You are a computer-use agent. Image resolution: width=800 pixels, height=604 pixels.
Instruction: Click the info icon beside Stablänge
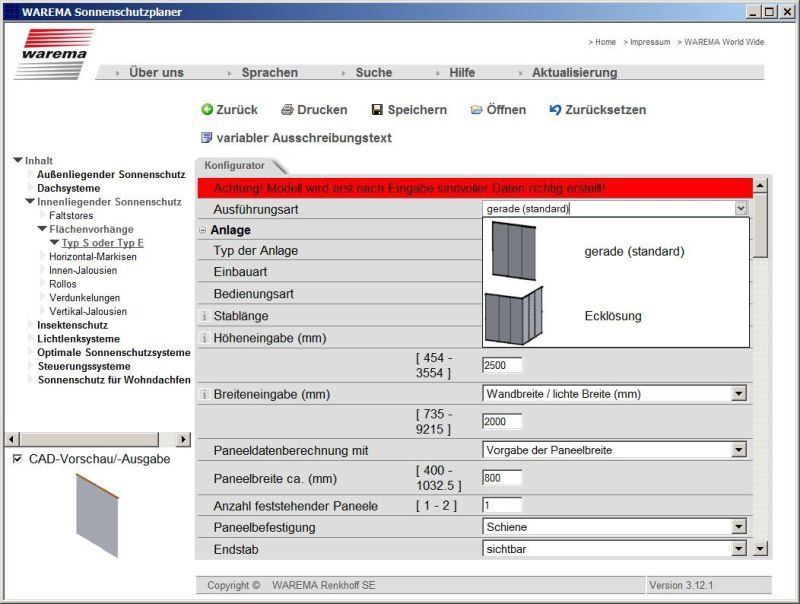(x=204, y=316)
